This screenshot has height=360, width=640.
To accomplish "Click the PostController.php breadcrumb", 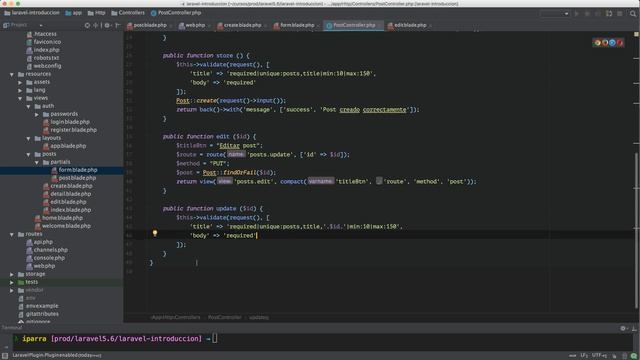I will 176,13.
